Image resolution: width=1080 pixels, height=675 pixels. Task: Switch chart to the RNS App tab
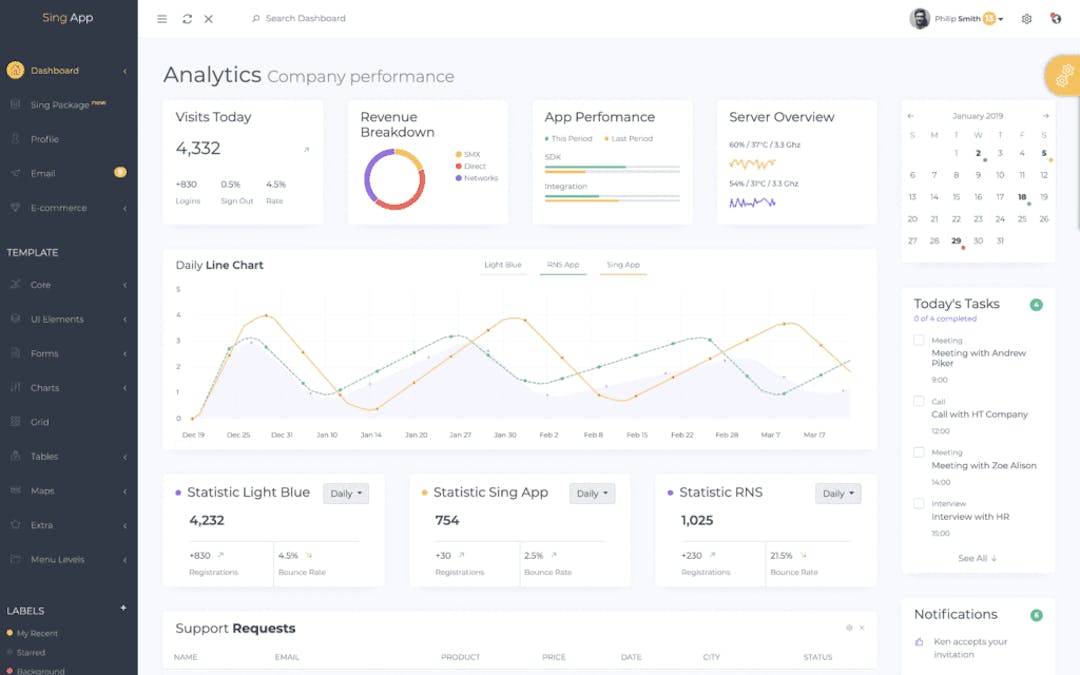[x=561, y=264]
